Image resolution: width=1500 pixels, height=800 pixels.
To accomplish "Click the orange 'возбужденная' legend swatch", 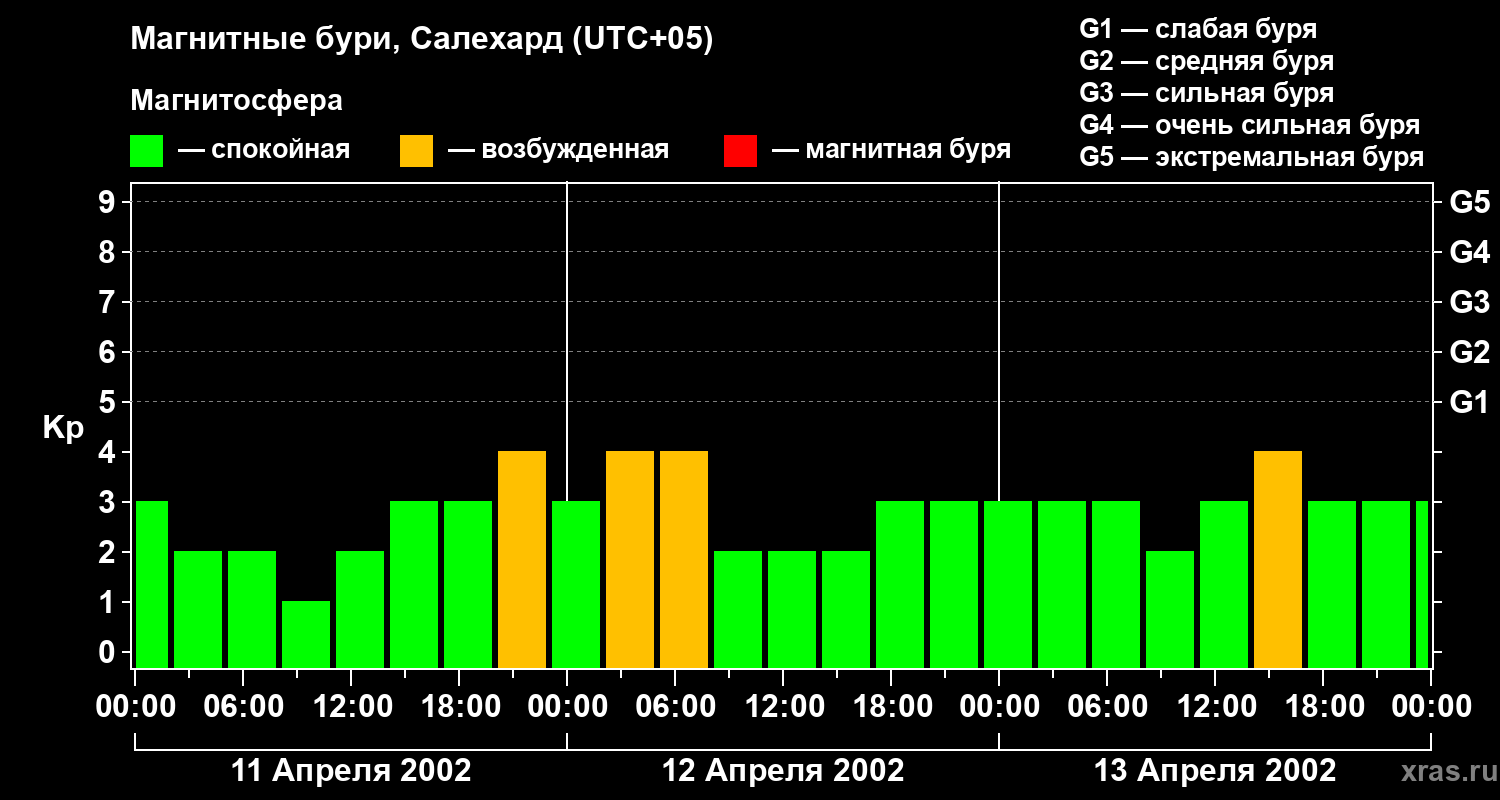I will (417, 151).
